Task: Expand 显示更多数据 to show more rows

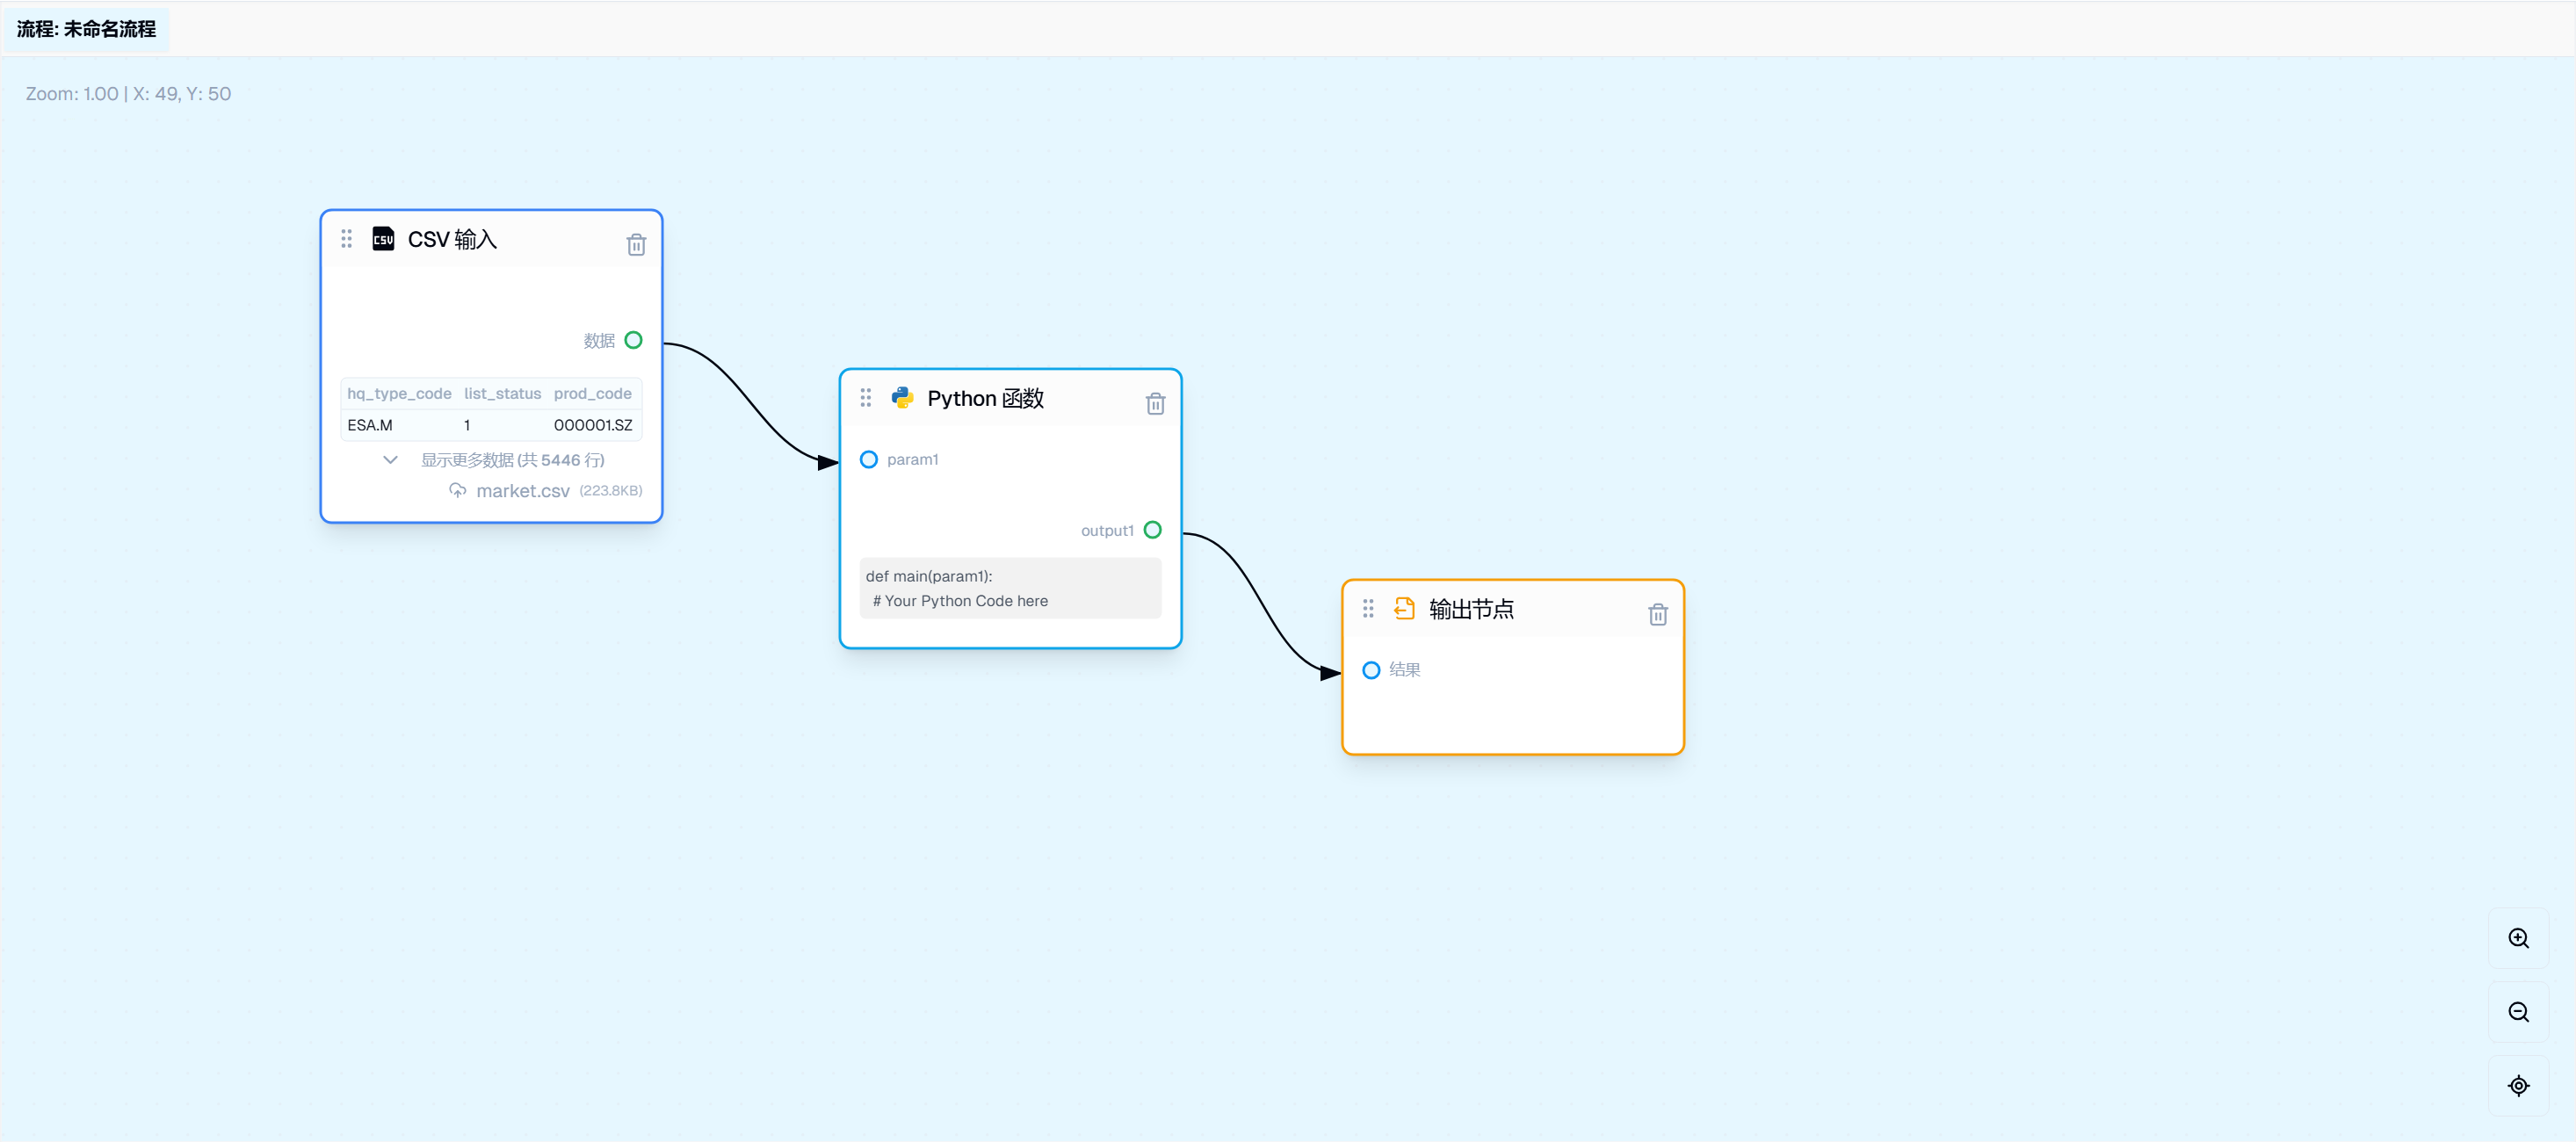Action: click(x=512, y=460)
